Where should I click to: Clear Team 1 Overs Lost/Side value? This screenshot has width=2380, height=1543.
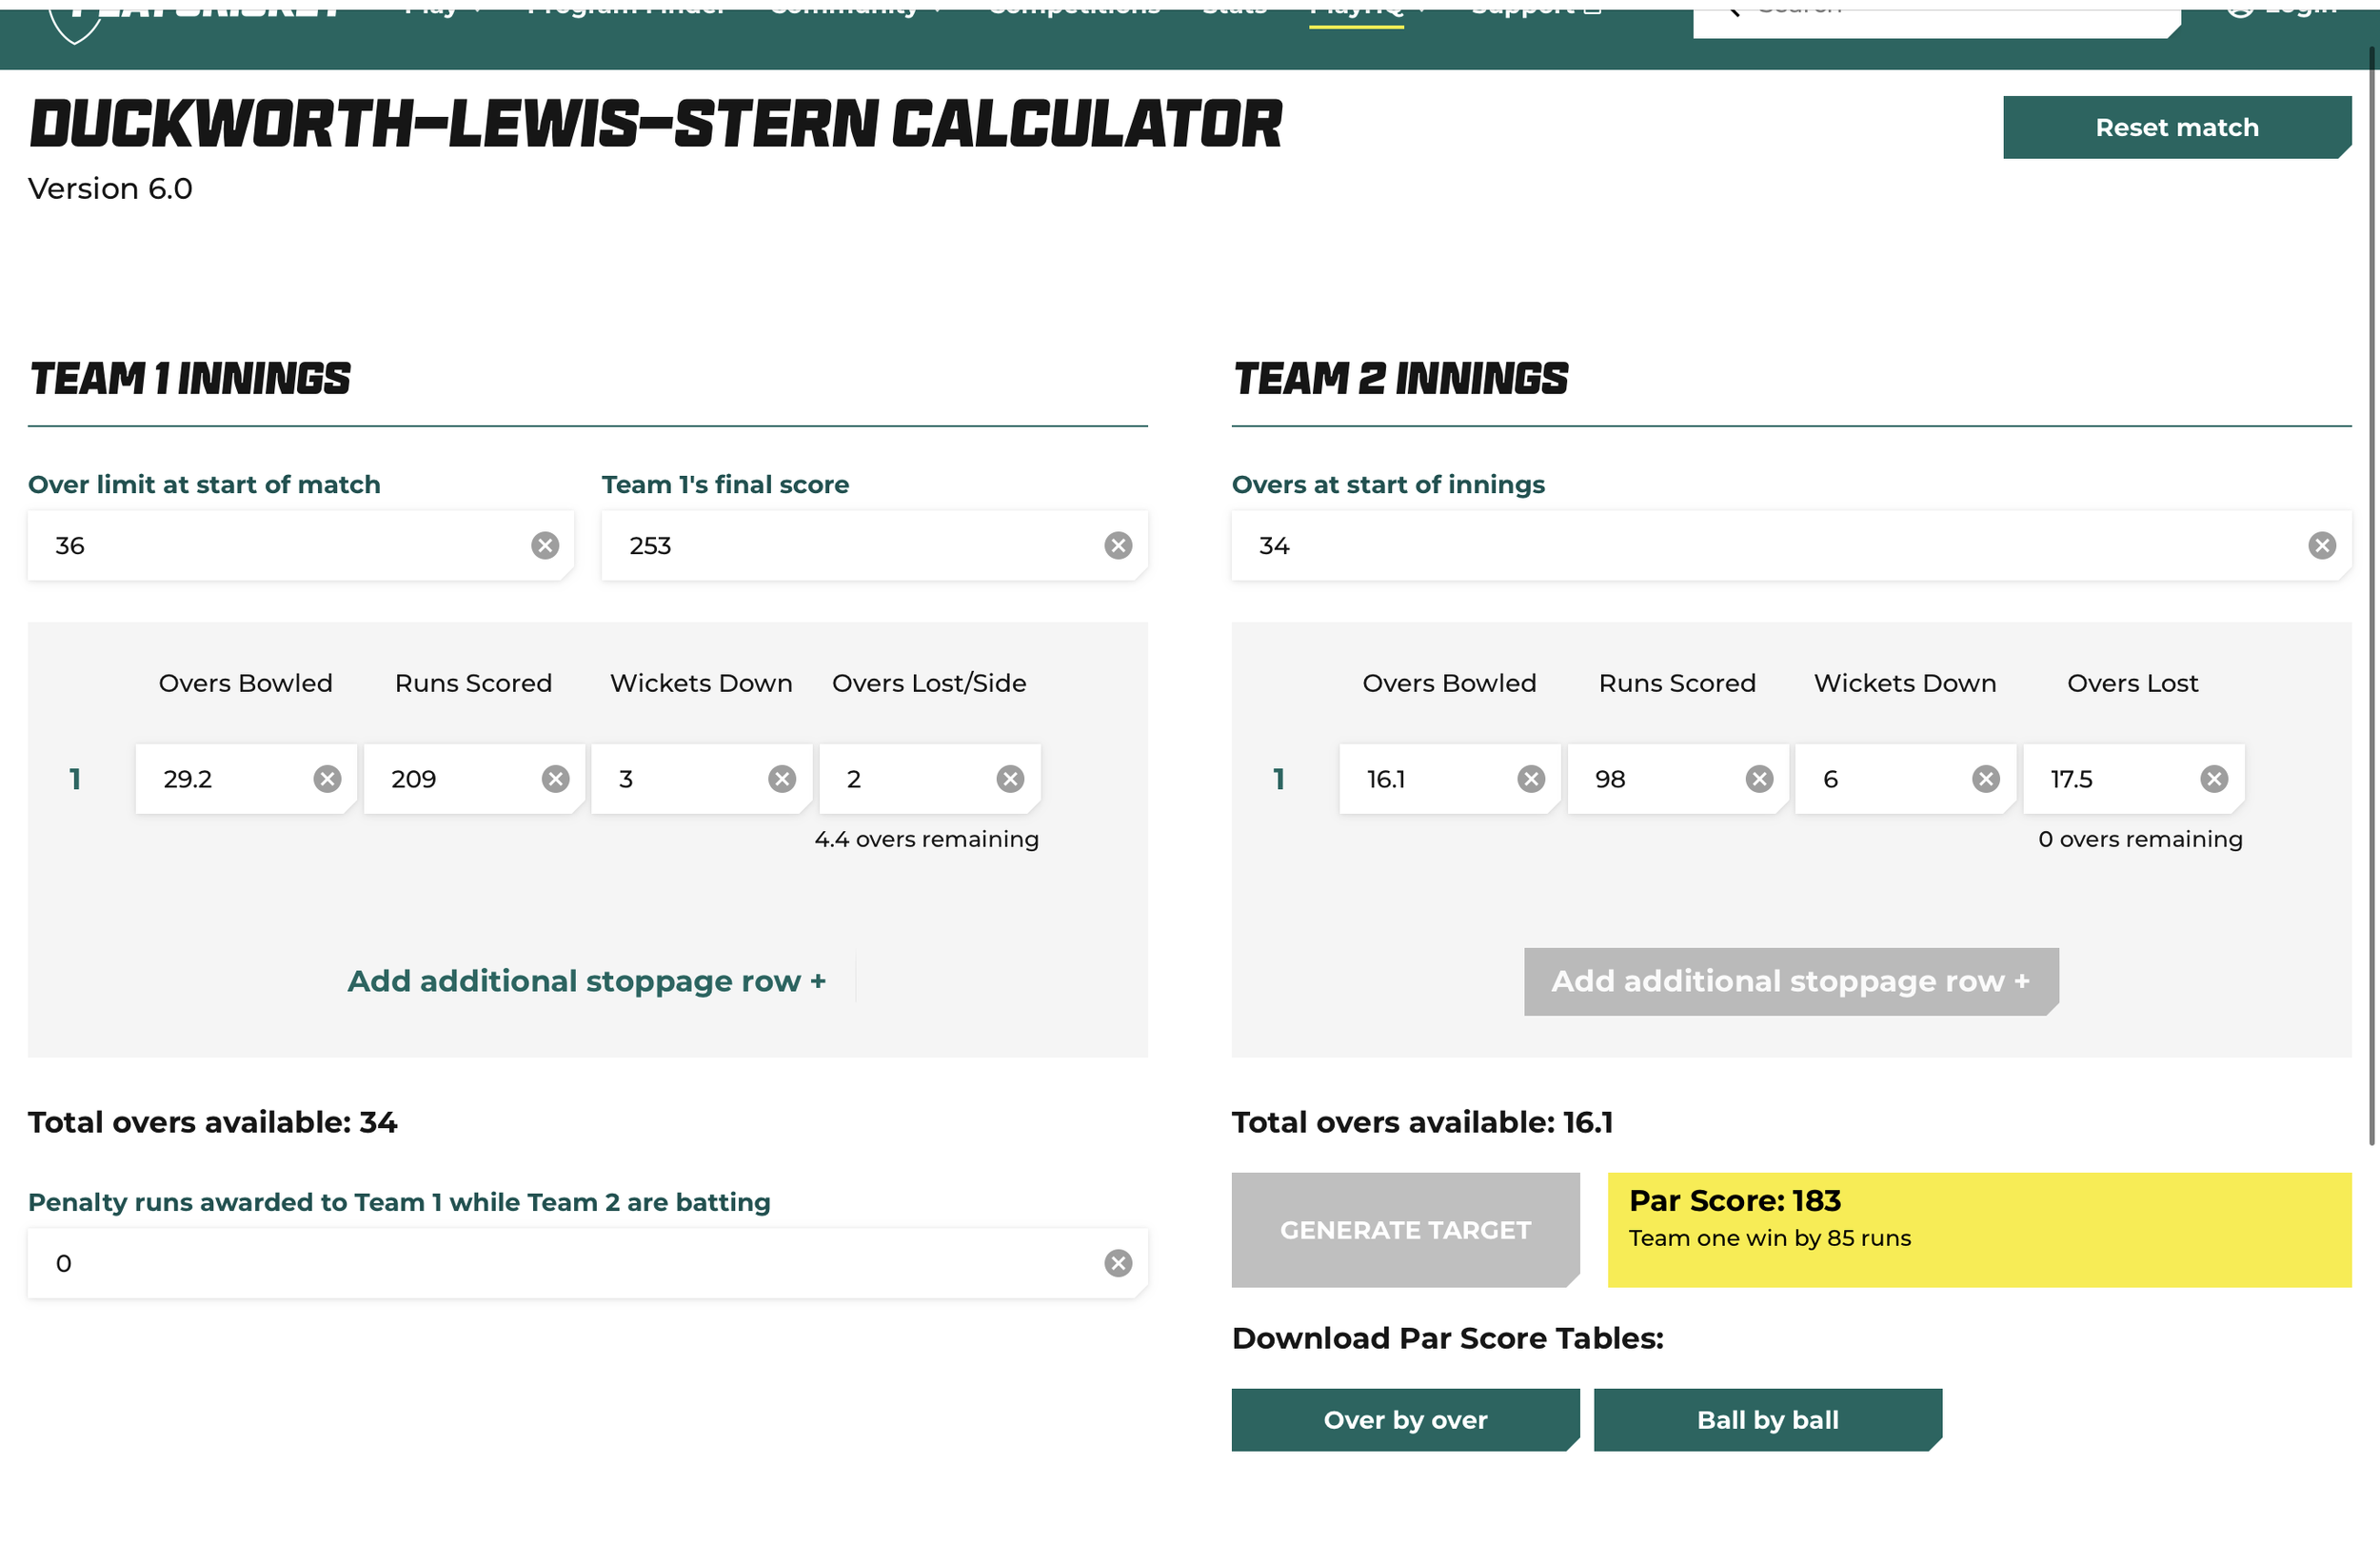point(1010,779)
